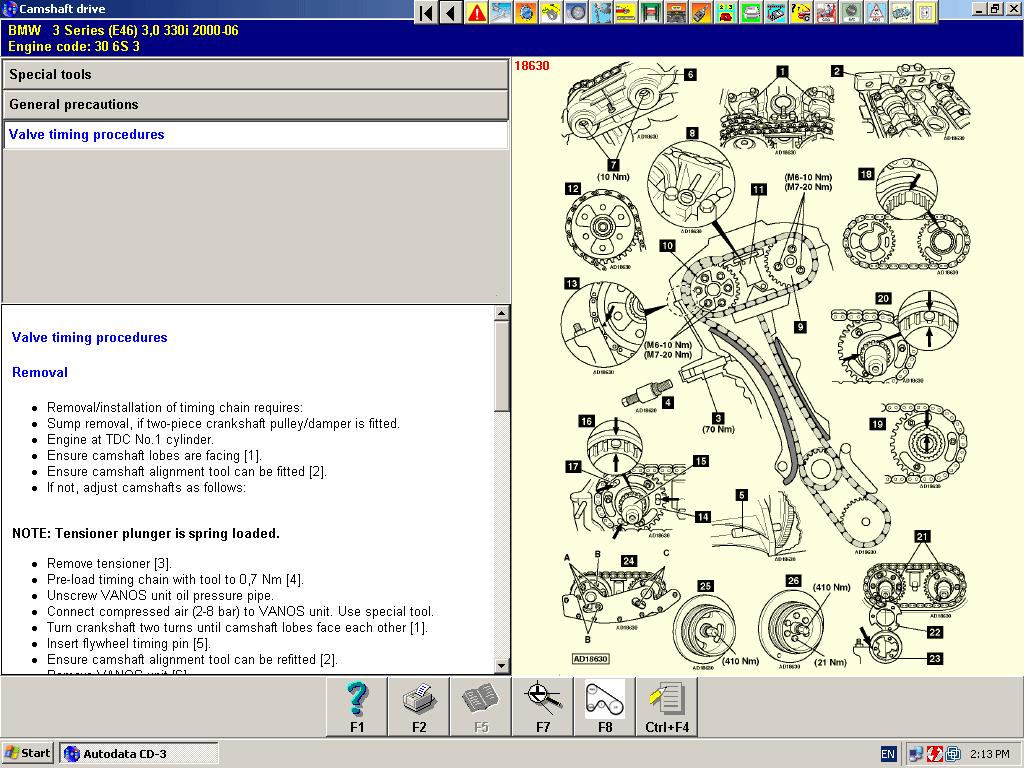Open the ABS warning triangle icon
This screenshot has width=1024, height=768.
click(x=876, y=12)
